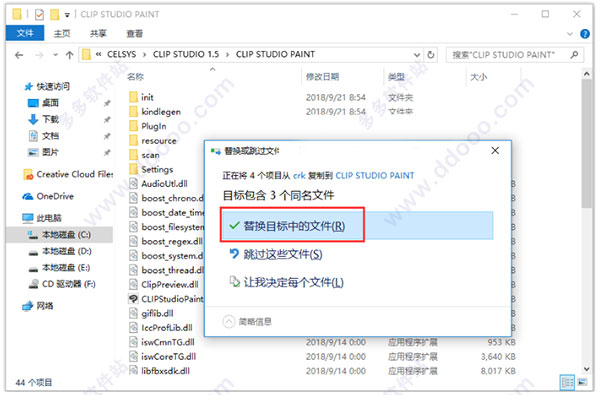Select the IccProfLib.dll file
Screen dimensions: 600x395
coord(161,328)
